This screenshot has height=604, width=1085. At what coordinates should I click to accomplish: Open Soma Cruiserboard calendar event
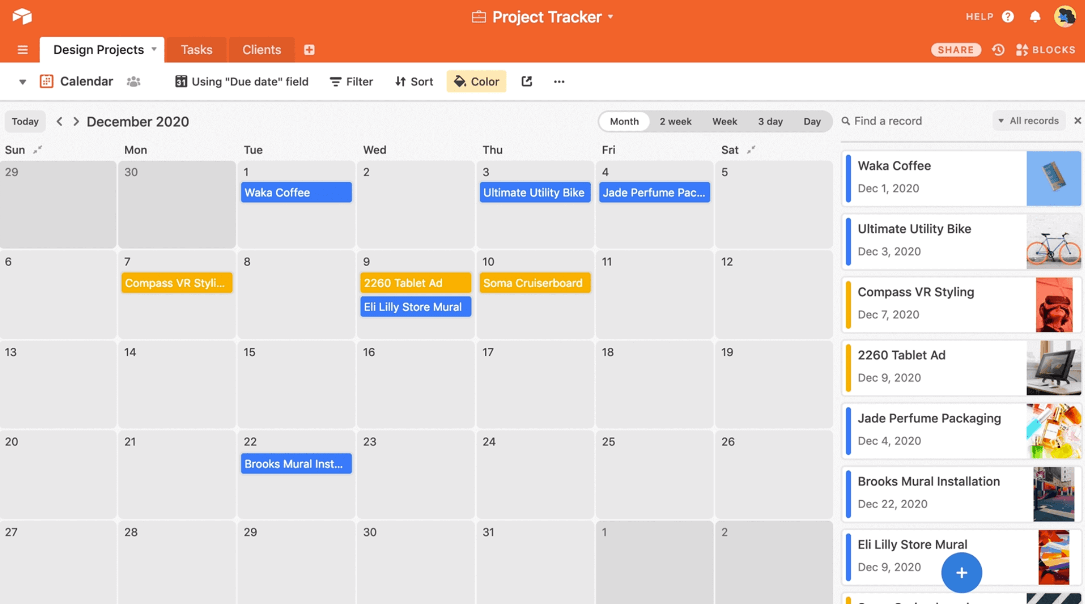[535, 283]
